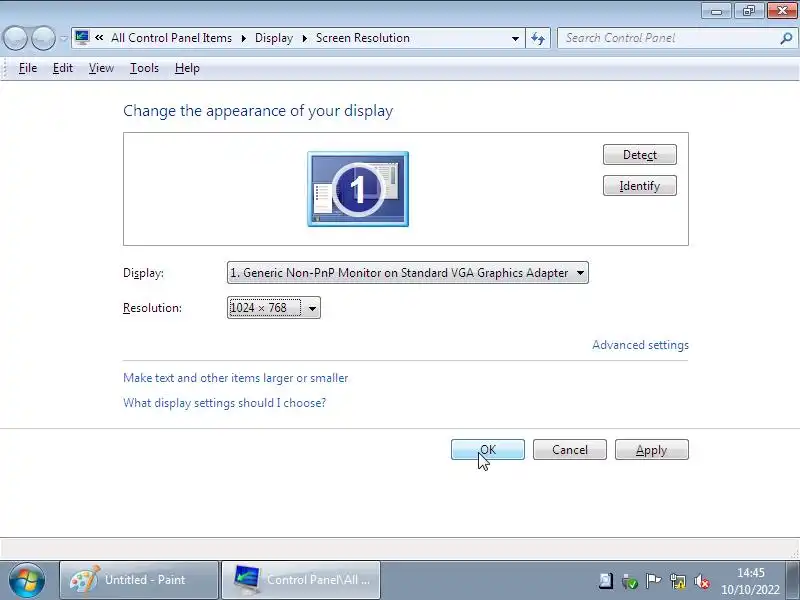Open Make text and other items larger link
The image size is (800, 600).
click(x=236, y=378)
